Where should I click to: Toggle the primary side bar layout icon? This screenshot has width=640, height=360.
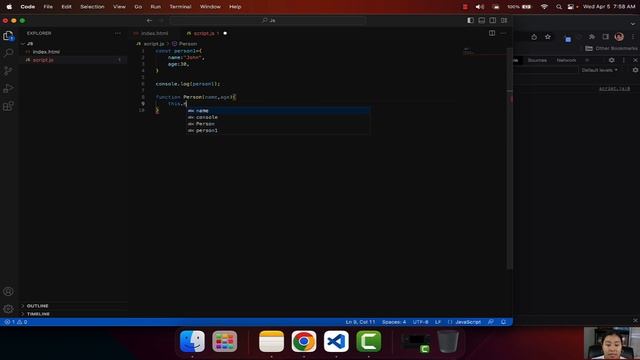click(x=471, y=20)
